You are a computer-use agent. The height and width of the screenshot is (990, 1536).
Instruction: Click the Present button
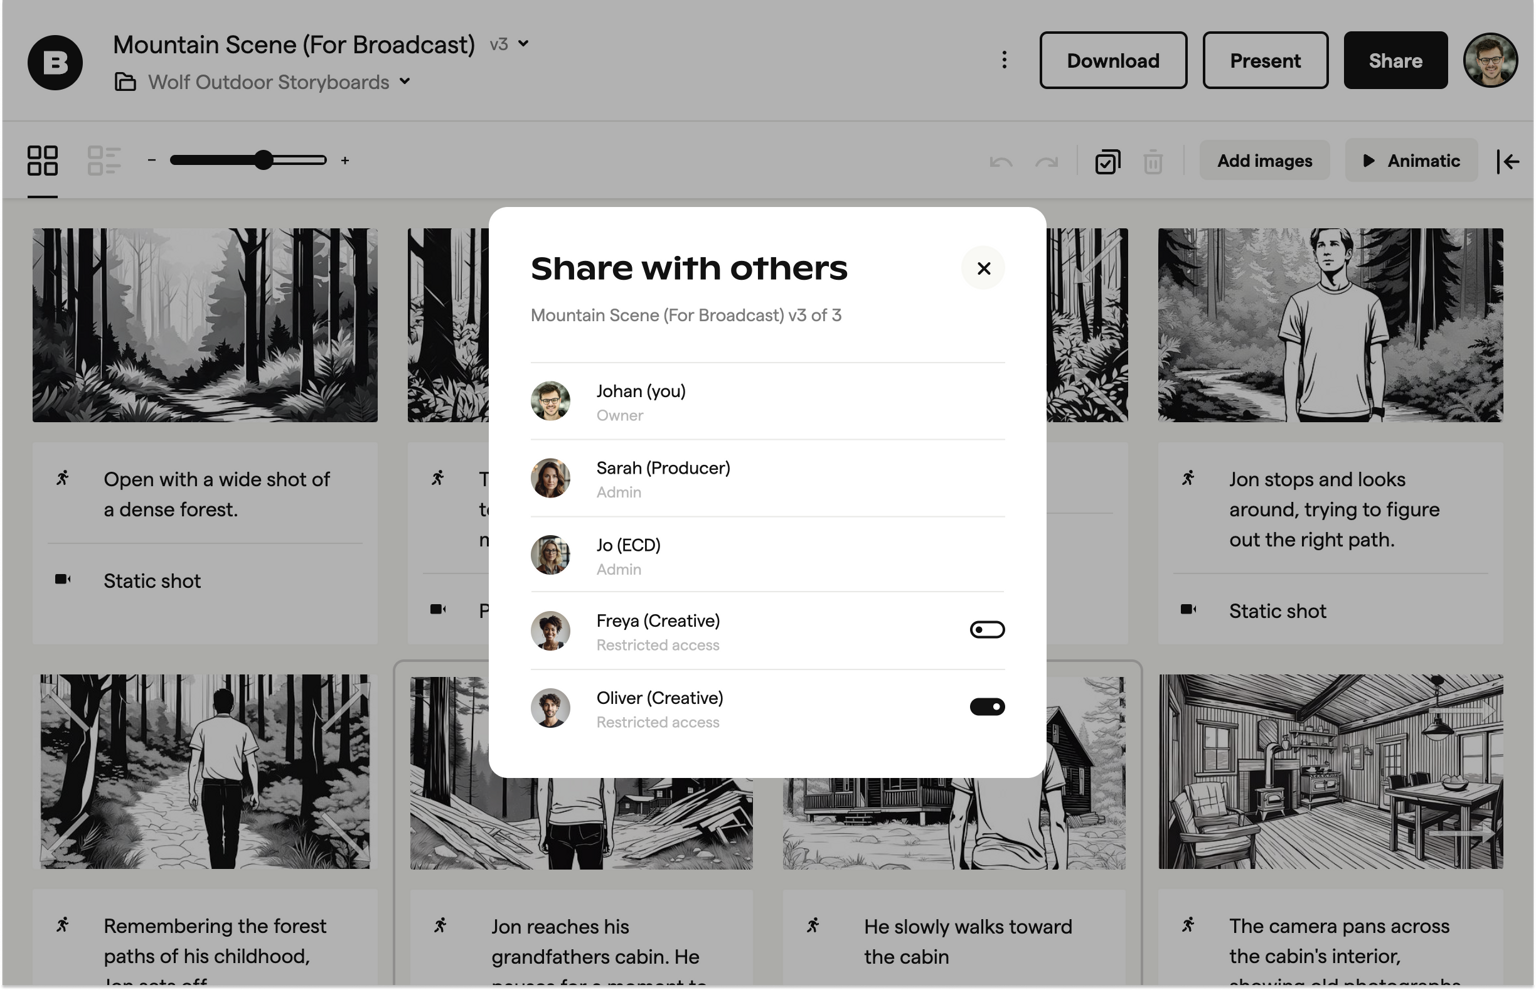(x=1265, y=60)
